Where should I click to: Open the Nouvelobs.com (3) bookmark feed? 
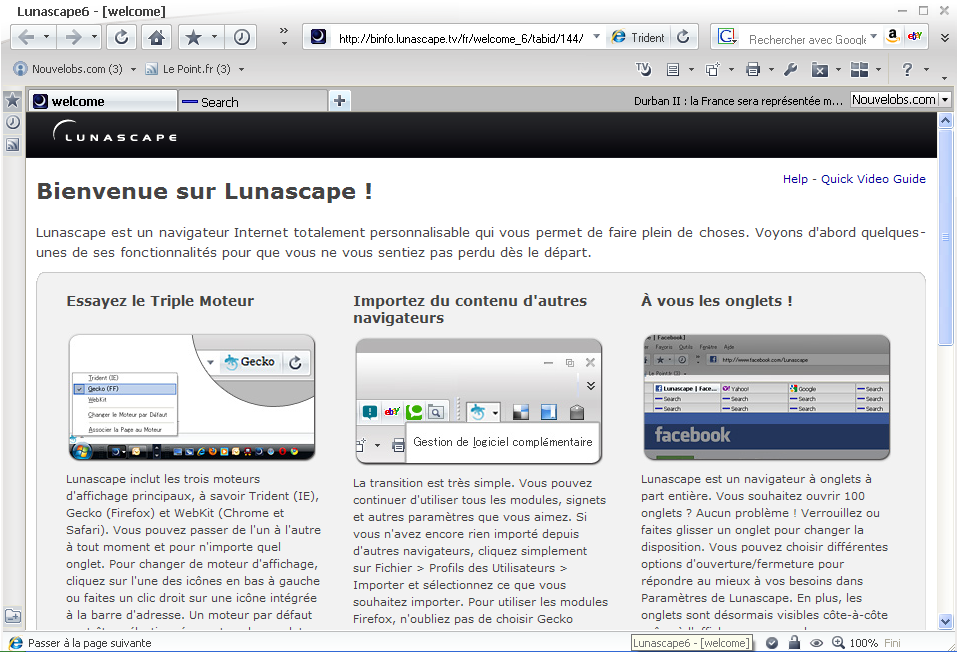click(68, 69)
